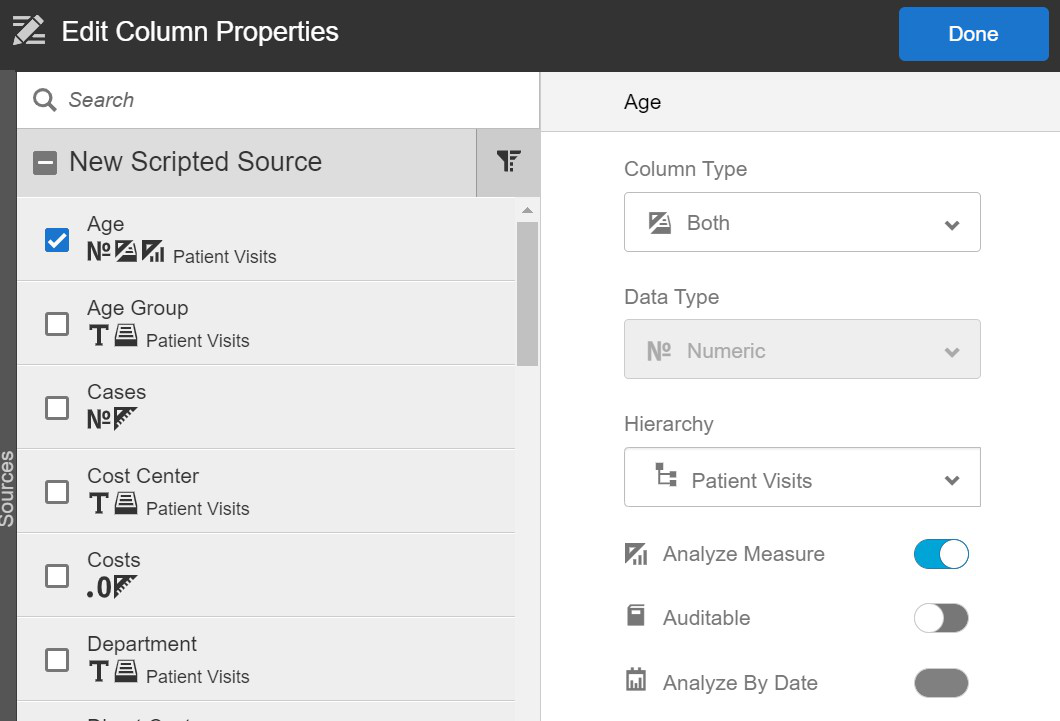
Task: Click the Auditable book icon
Action: coord(635,617)
